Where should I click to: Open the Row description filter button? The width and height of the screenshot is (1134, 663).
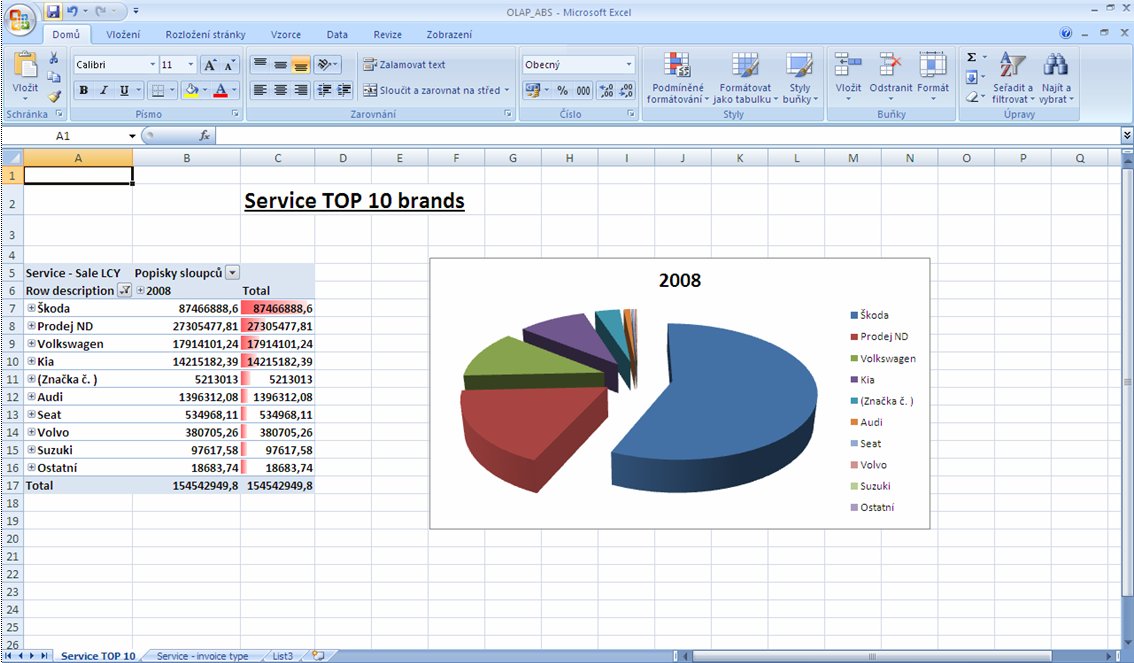124,291
